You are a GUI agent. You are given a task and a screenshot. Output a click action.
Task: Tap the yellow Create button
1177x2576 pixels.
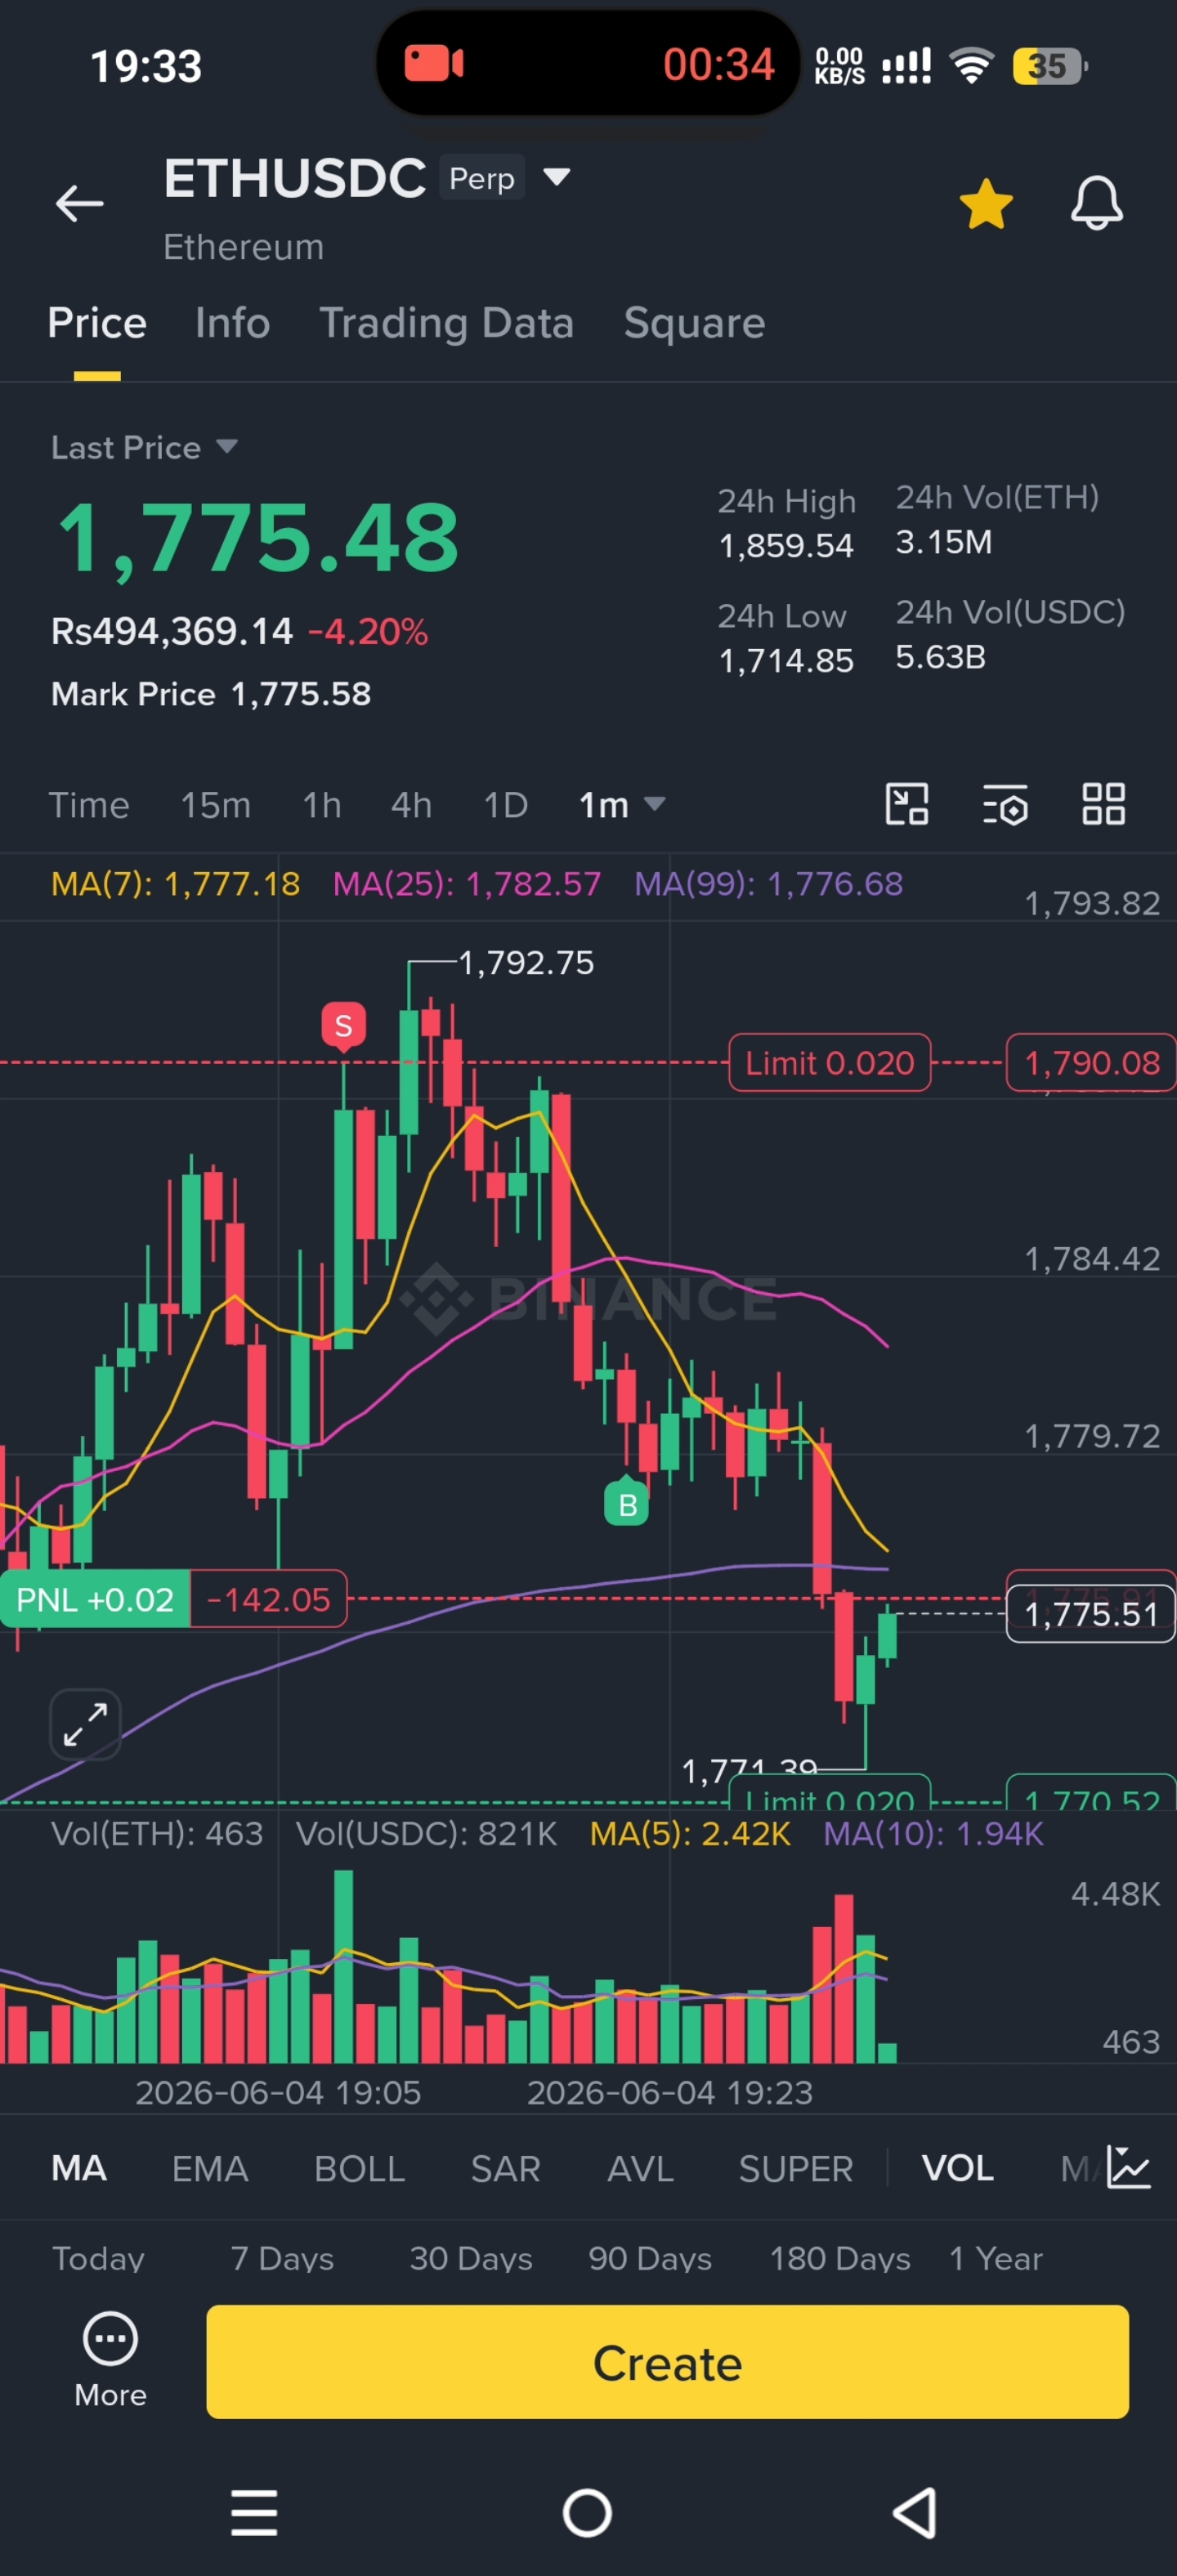(x=667, y=2362)
